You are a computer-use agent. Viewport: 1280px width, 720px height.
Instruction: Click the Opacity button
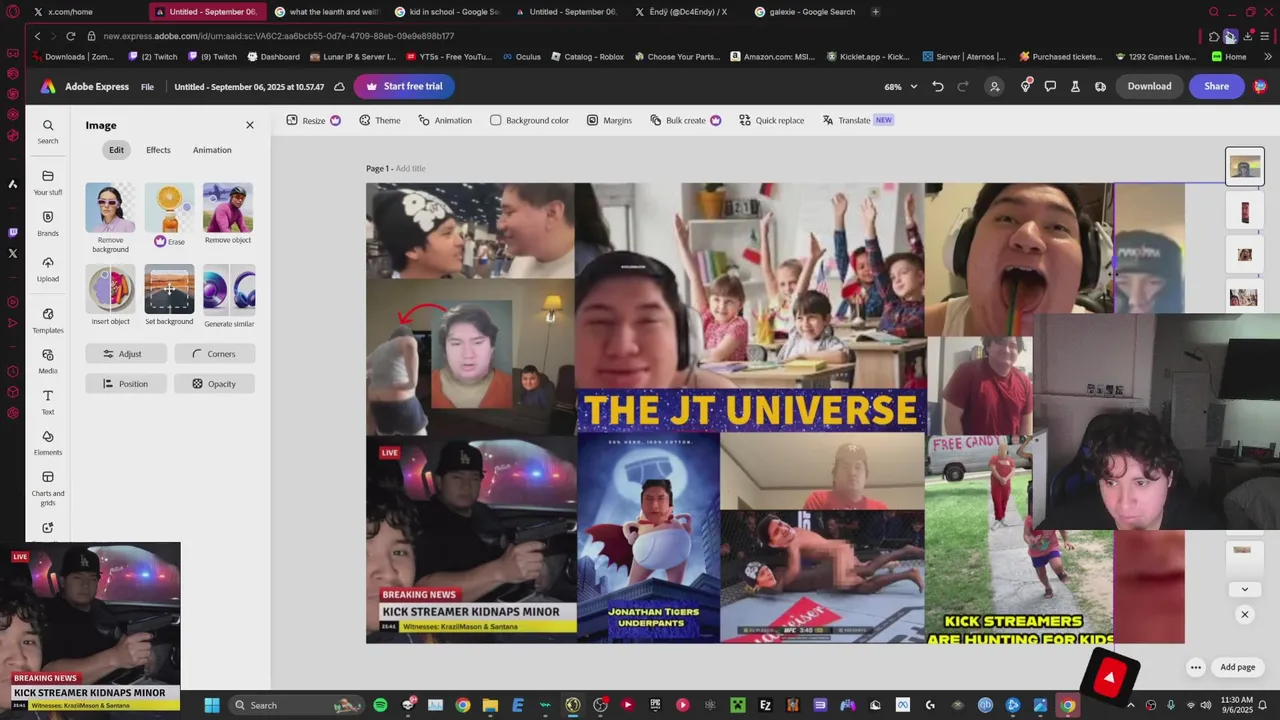point(214,384)
